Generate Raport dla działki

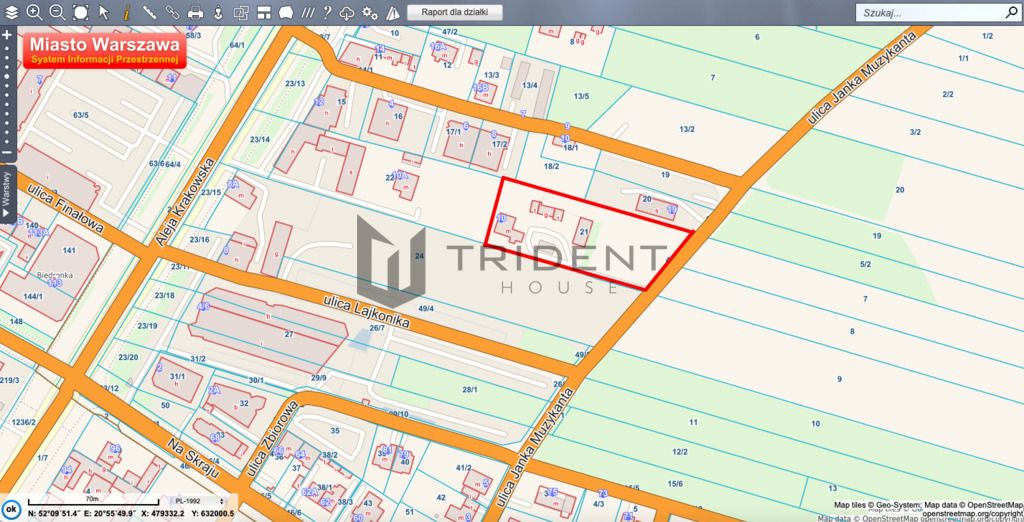tap(455, 12)
